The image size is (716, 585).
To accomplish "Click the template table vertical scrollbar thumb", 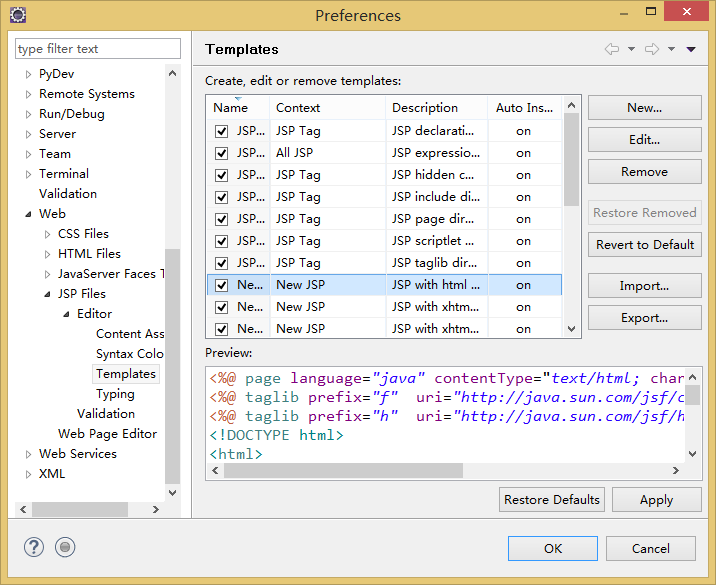I will click(571, 160).
